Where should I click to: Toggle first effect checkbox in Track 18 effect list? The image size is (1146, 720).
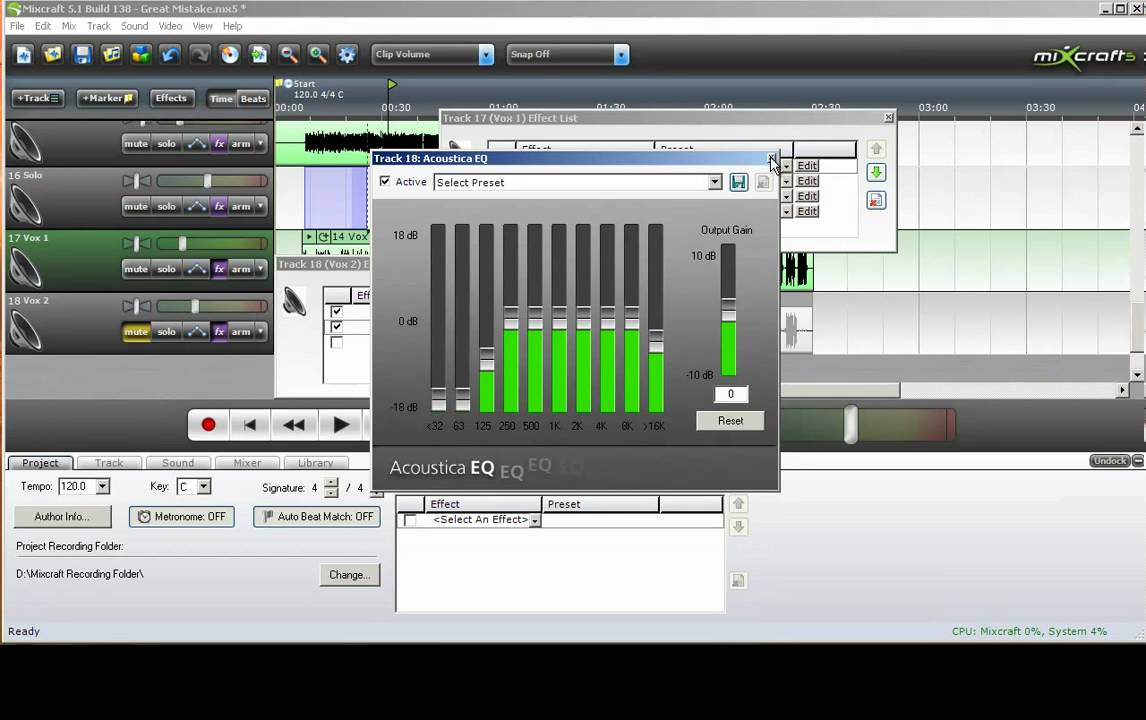coord(336,311)
